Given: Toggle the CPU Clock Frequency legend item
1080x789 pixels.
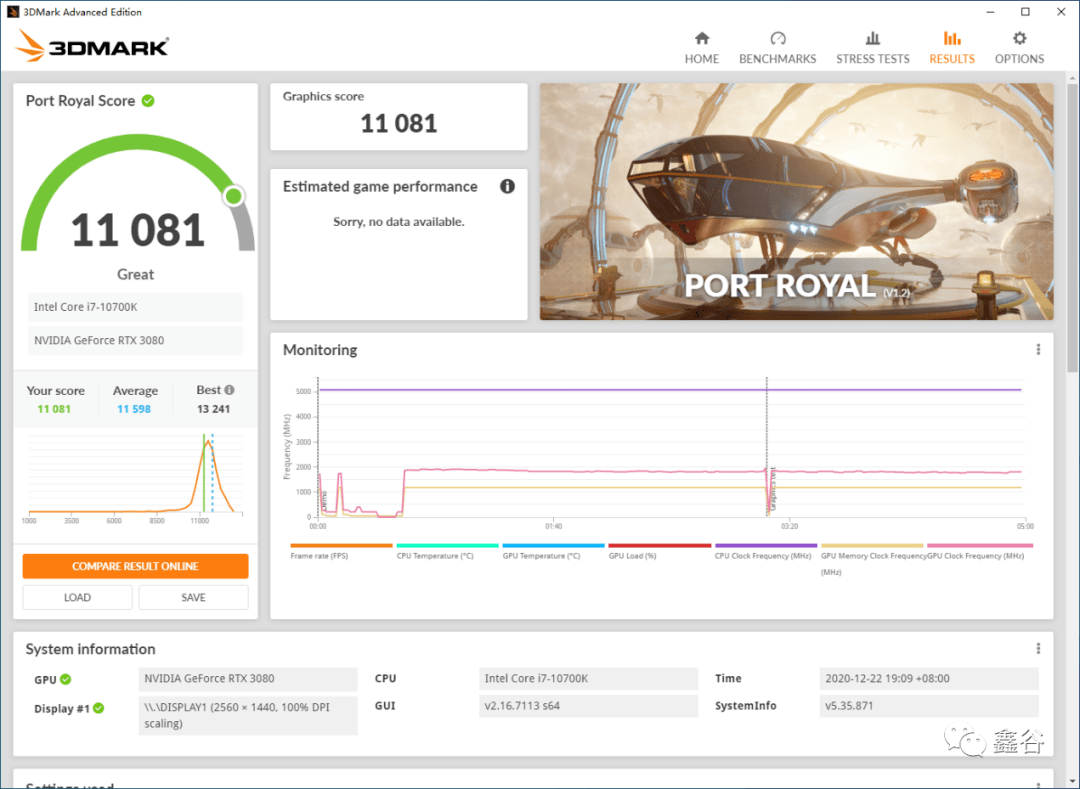Looking at the screenshot, I should (765, 551).
